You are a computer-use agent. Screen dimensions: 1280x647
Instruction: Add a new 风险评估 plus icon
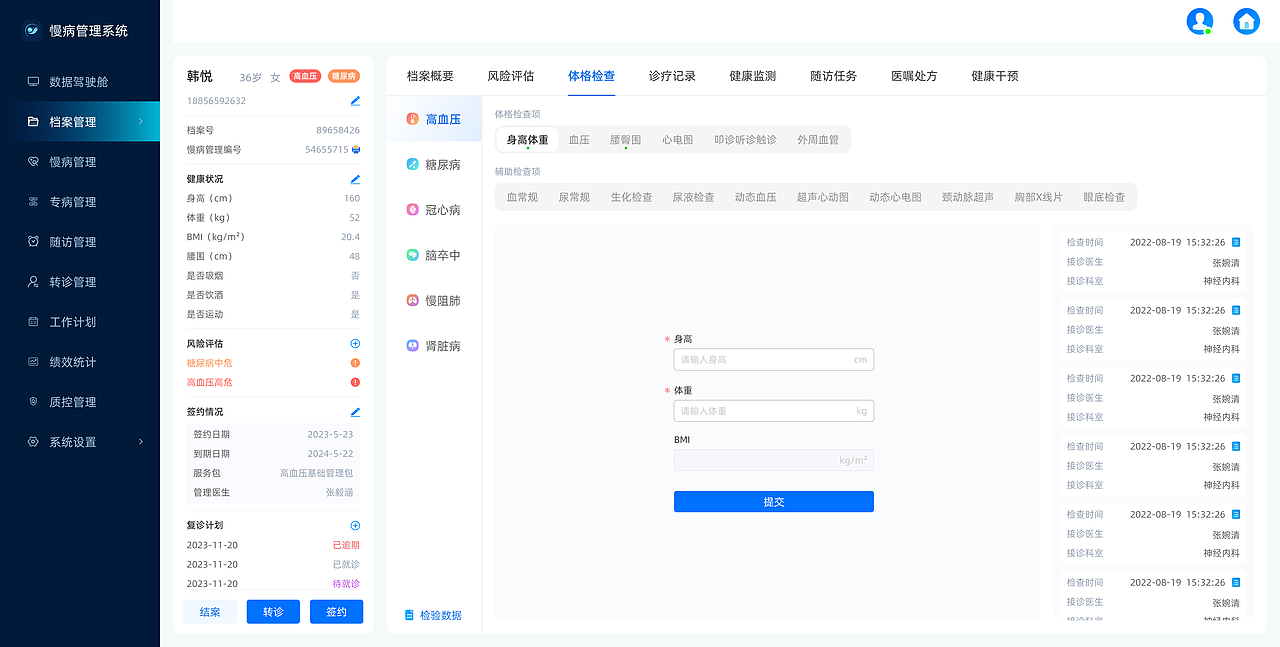[x=355, y=343]
